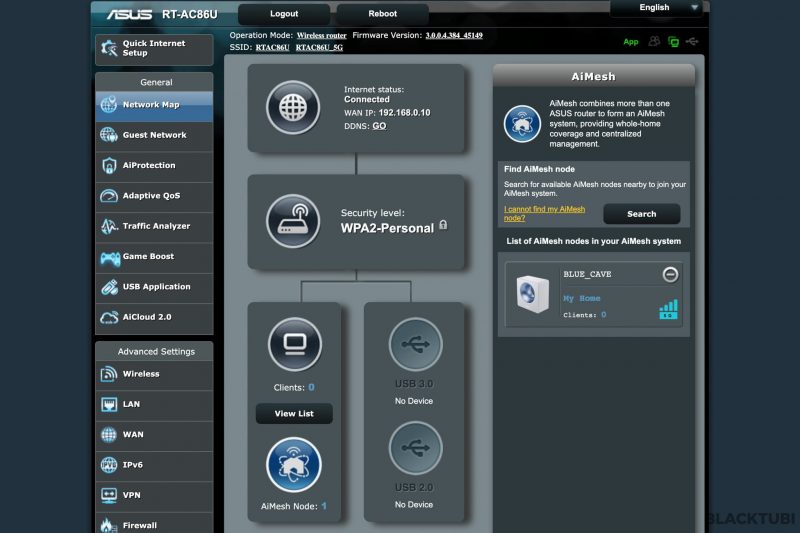Click the USB Application pencil icon
Screen dimensions: 800x533
coord(109,287)
